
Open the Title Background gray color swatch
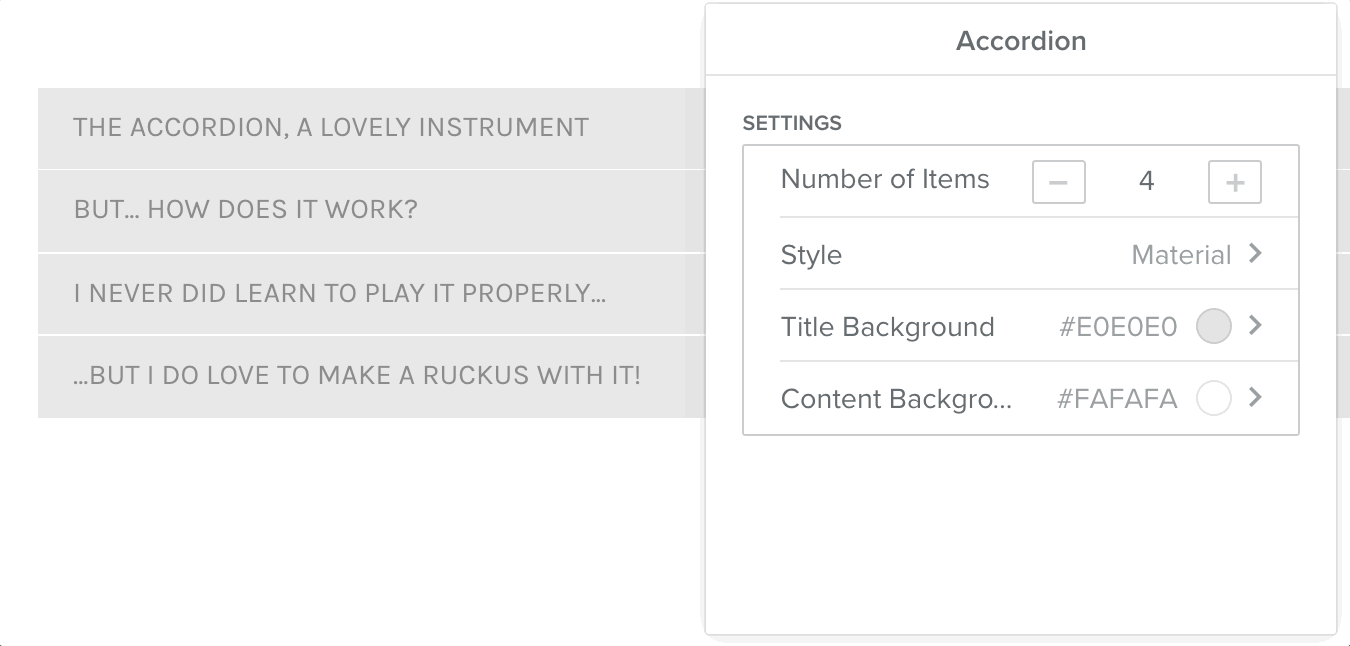[1213, 326]
